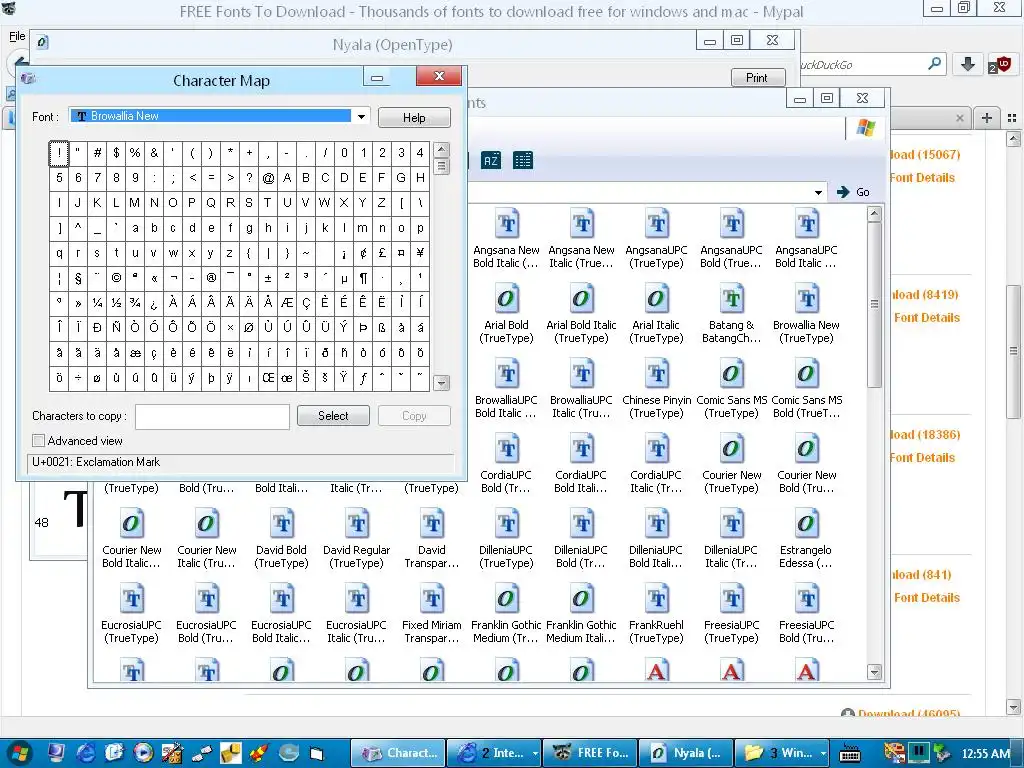This screenshot has width=1024, height=768.
Task: Enable the Advanced view checkbox
Action: pyautogui.click(x=39, y=441)
